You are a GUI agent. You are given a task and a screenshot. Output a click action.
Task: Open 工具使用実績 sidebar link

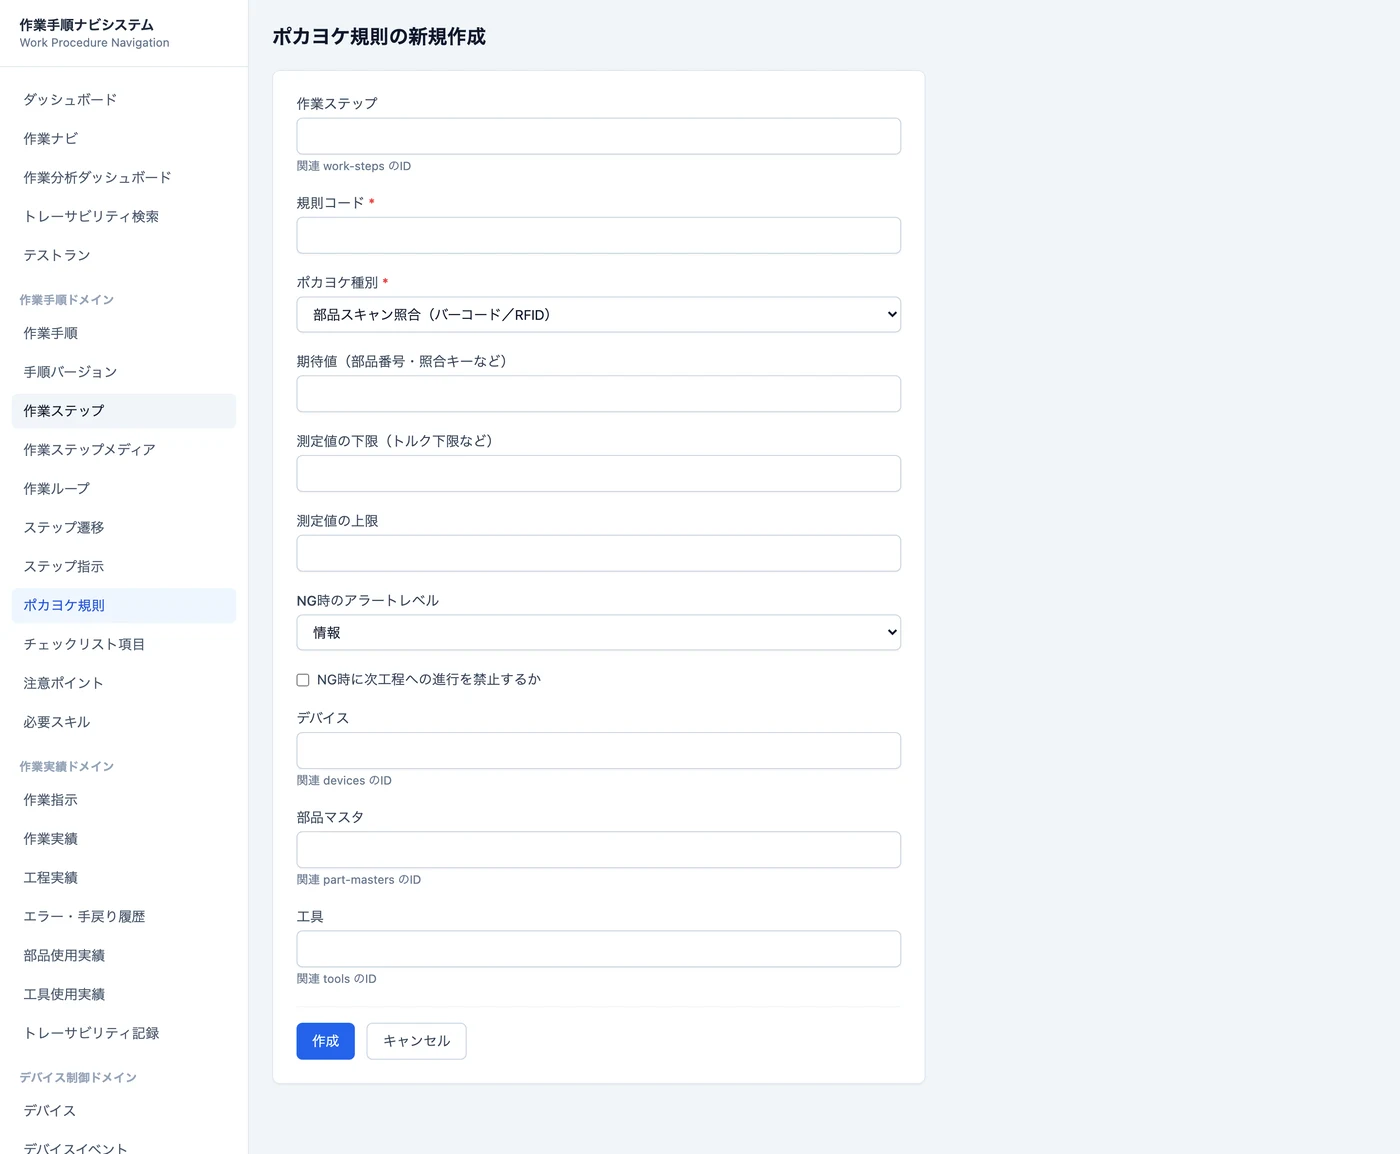124,995
